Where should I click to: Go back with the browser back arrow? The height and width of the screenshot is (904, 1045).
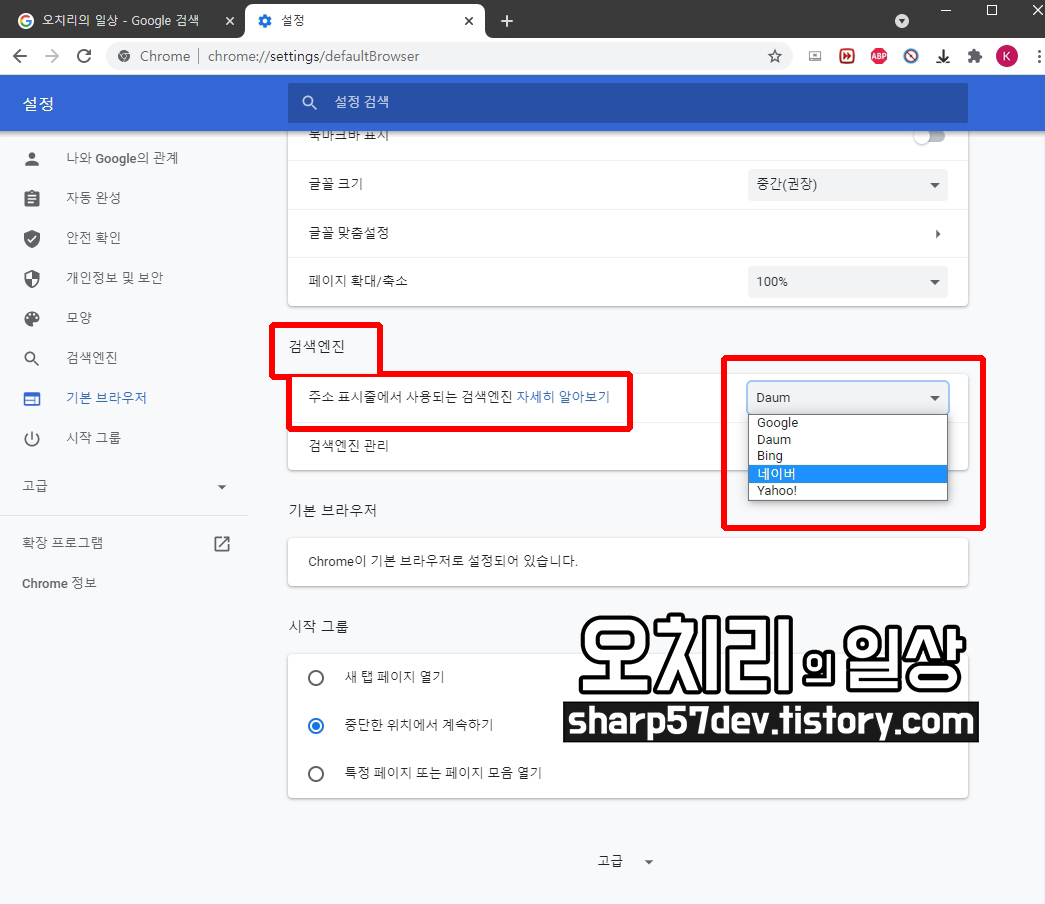pos(20,57)
